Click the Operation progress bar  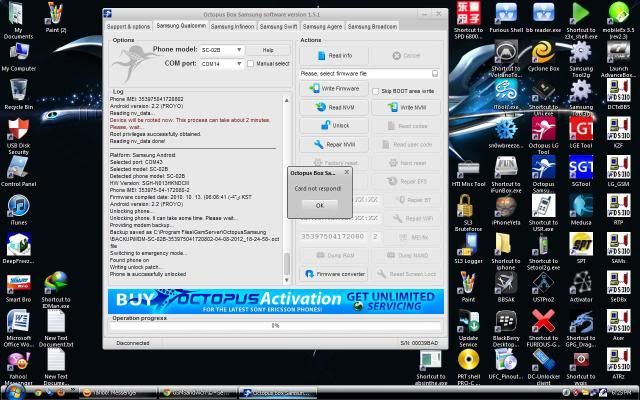276,326
